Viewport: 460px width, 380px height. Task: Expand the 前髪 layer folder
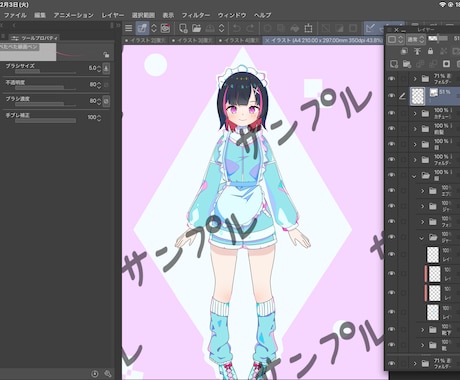[x=415, y=129]
